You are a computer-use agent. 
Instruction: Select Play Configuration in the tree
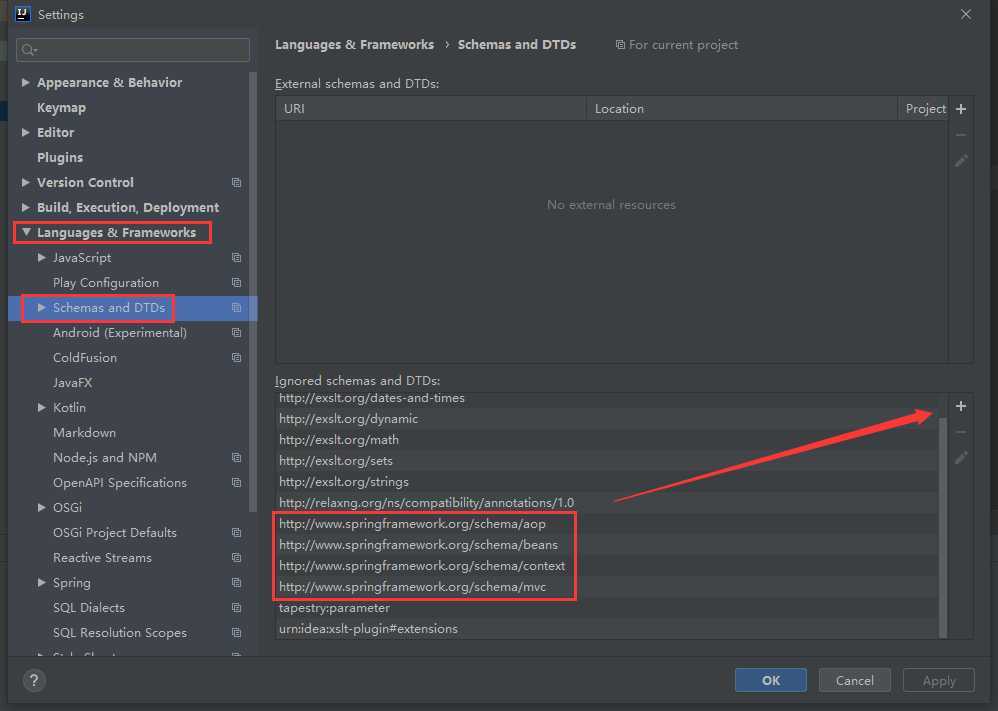[106, 283]
